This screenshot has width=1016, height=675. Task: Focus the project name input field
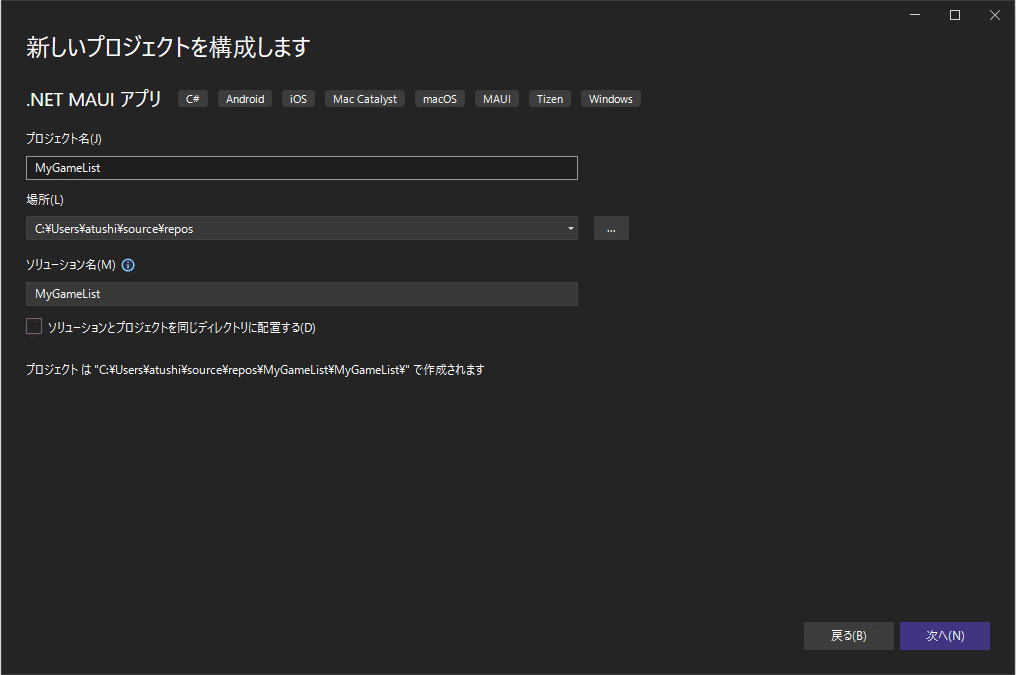(301, 168)
